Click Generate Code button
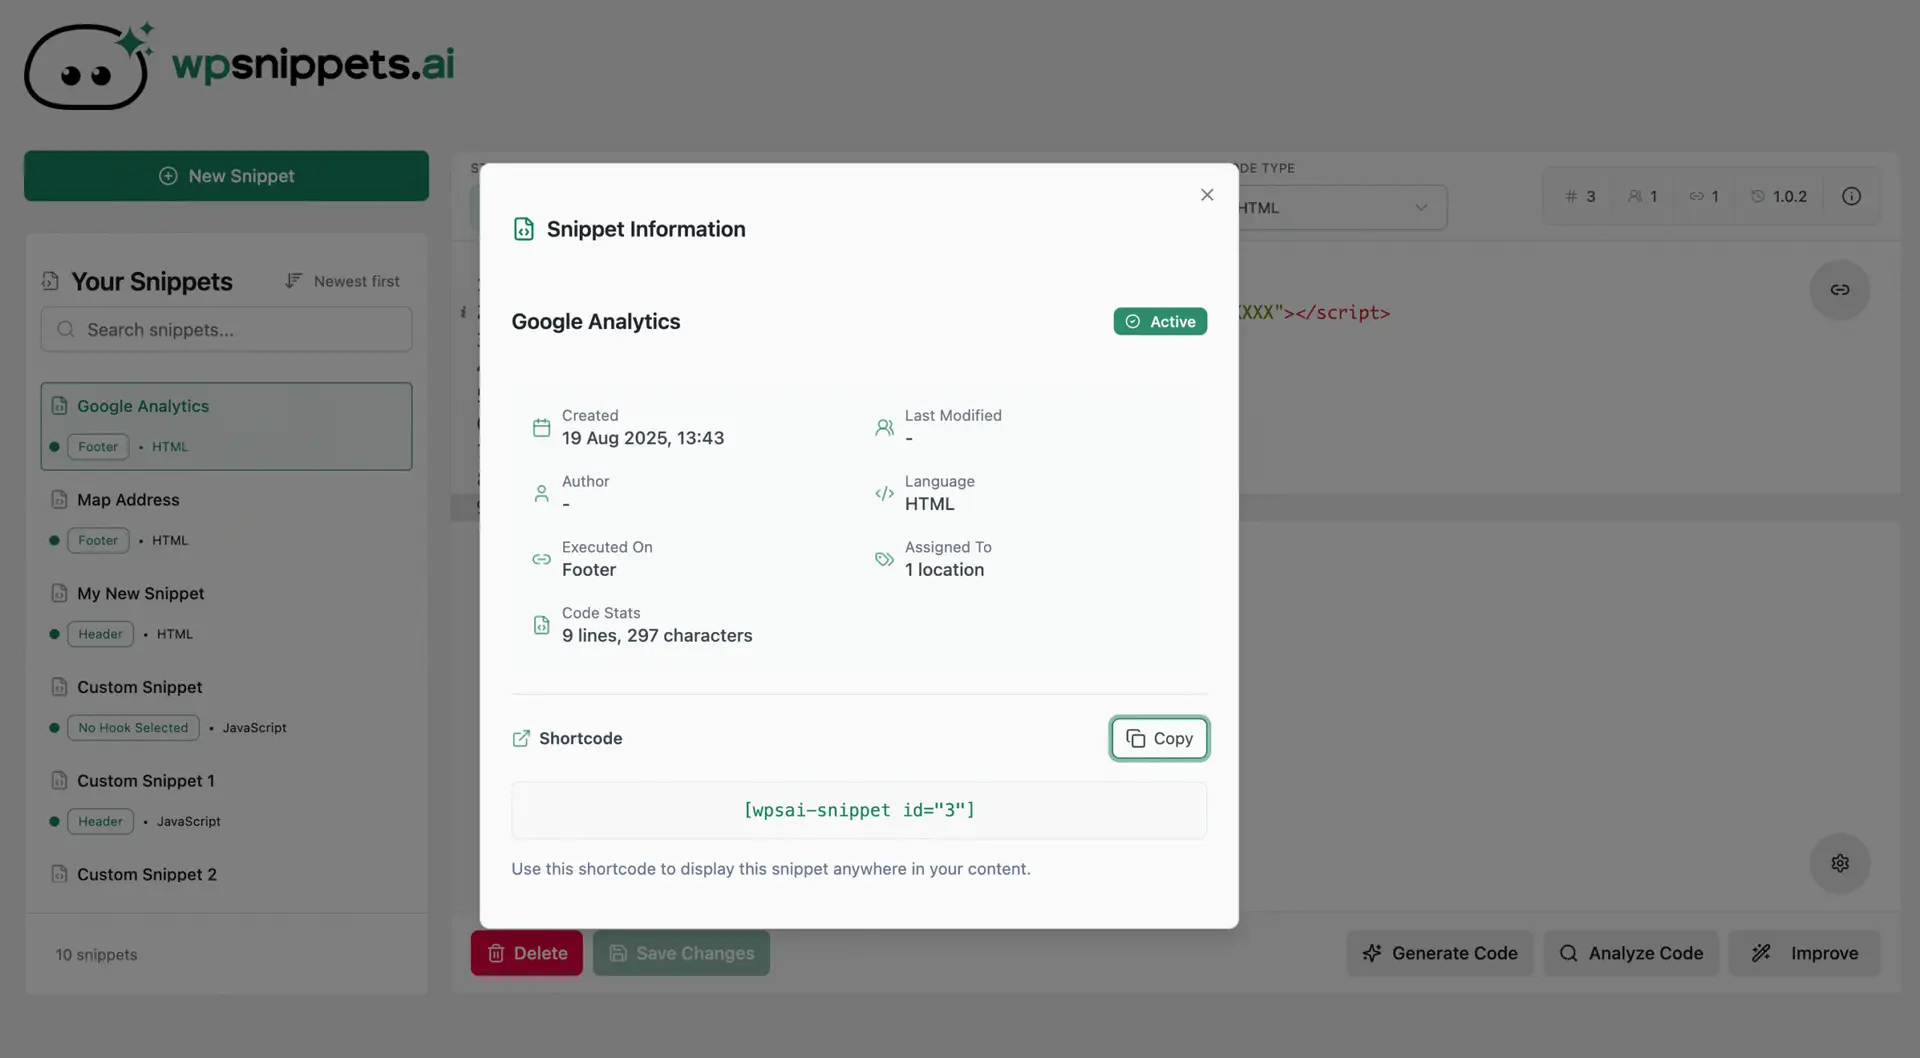1920x1058 pixels. 1439,953
